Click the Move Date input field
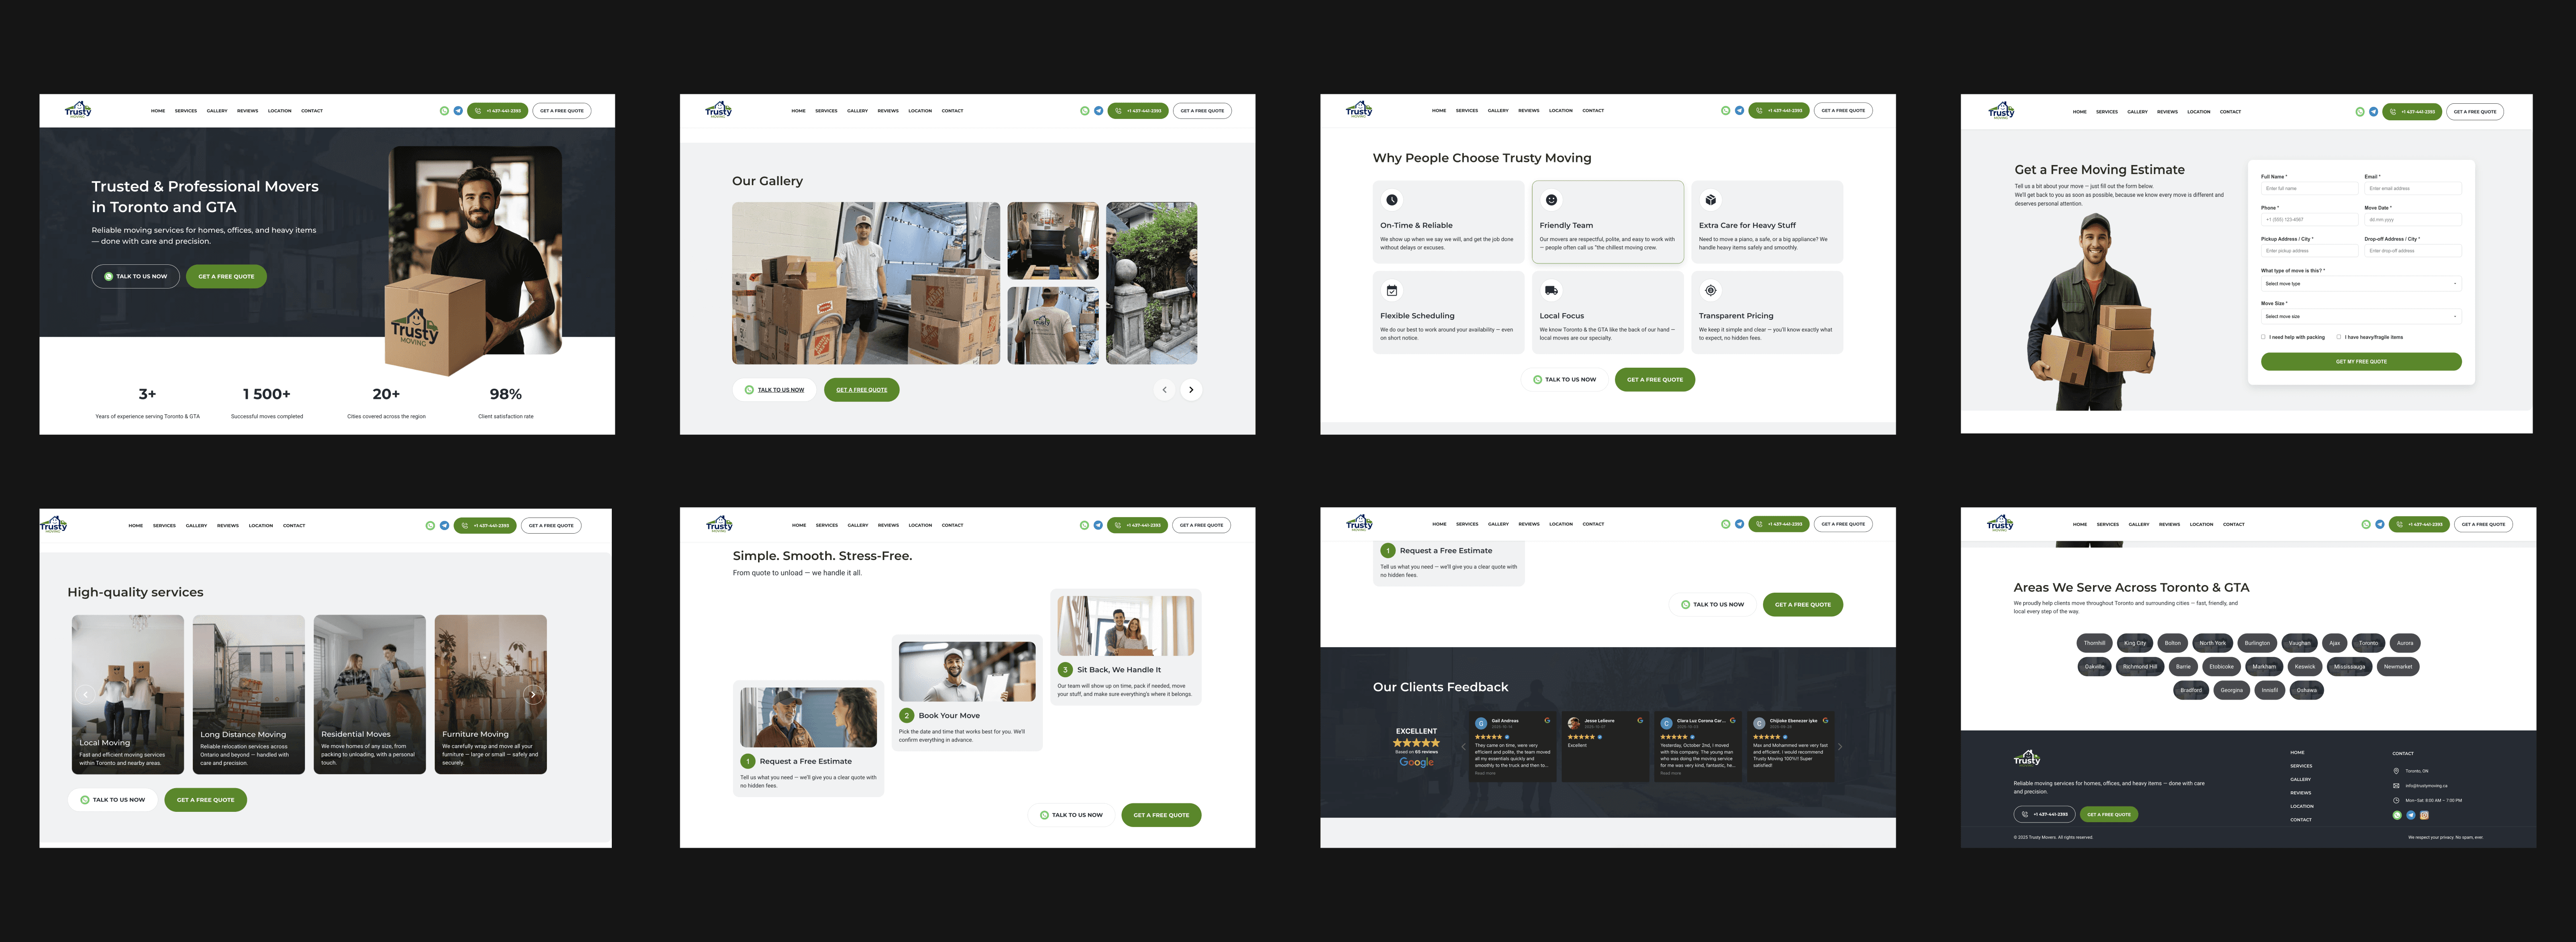 tap(2413, 219)
